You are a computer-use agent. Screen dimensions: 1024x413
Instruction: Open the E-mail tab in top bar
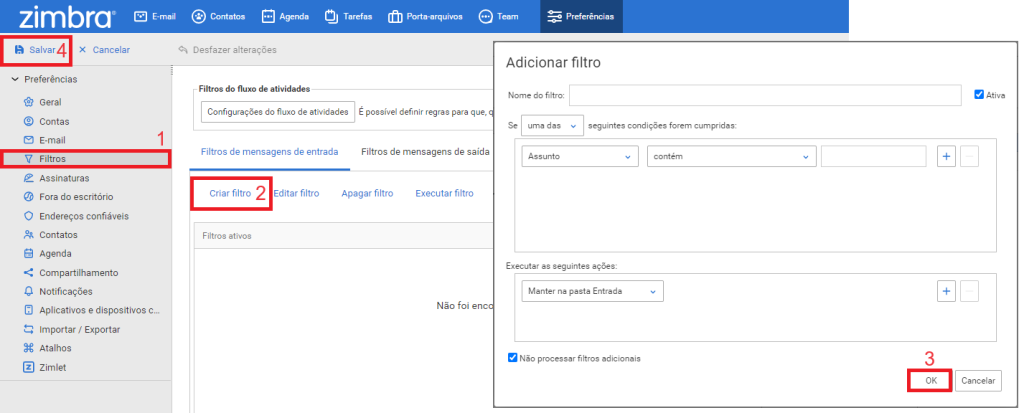point(155,16)
